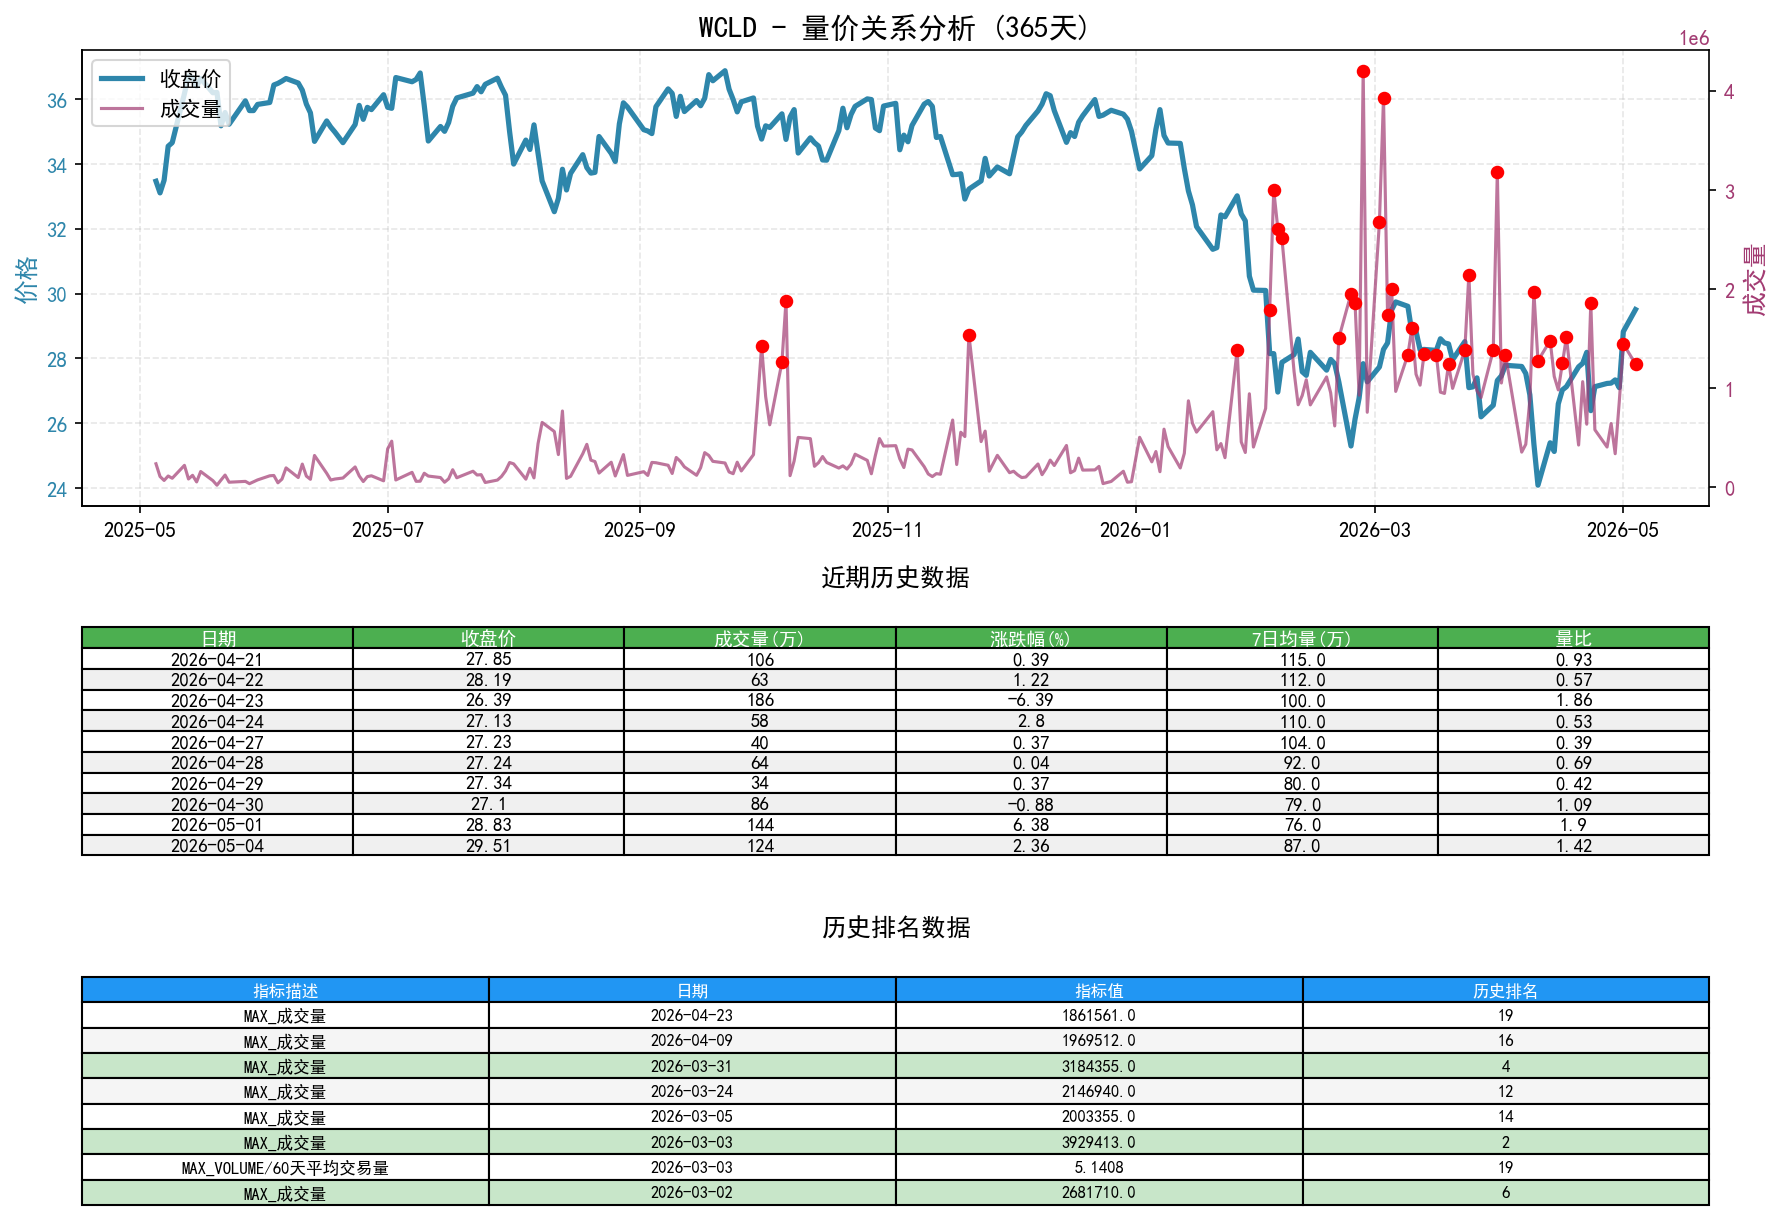1781x1220 pixels.
Task: Click the indicator value 3929413.0
Action: click(x=1099, y=1142)
